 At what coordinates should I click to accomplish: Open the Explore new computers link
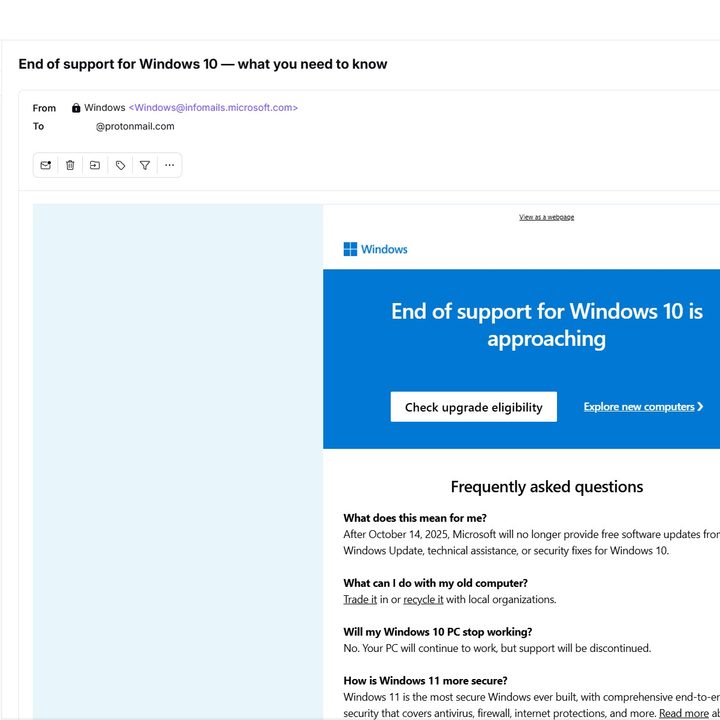point(639,407)
